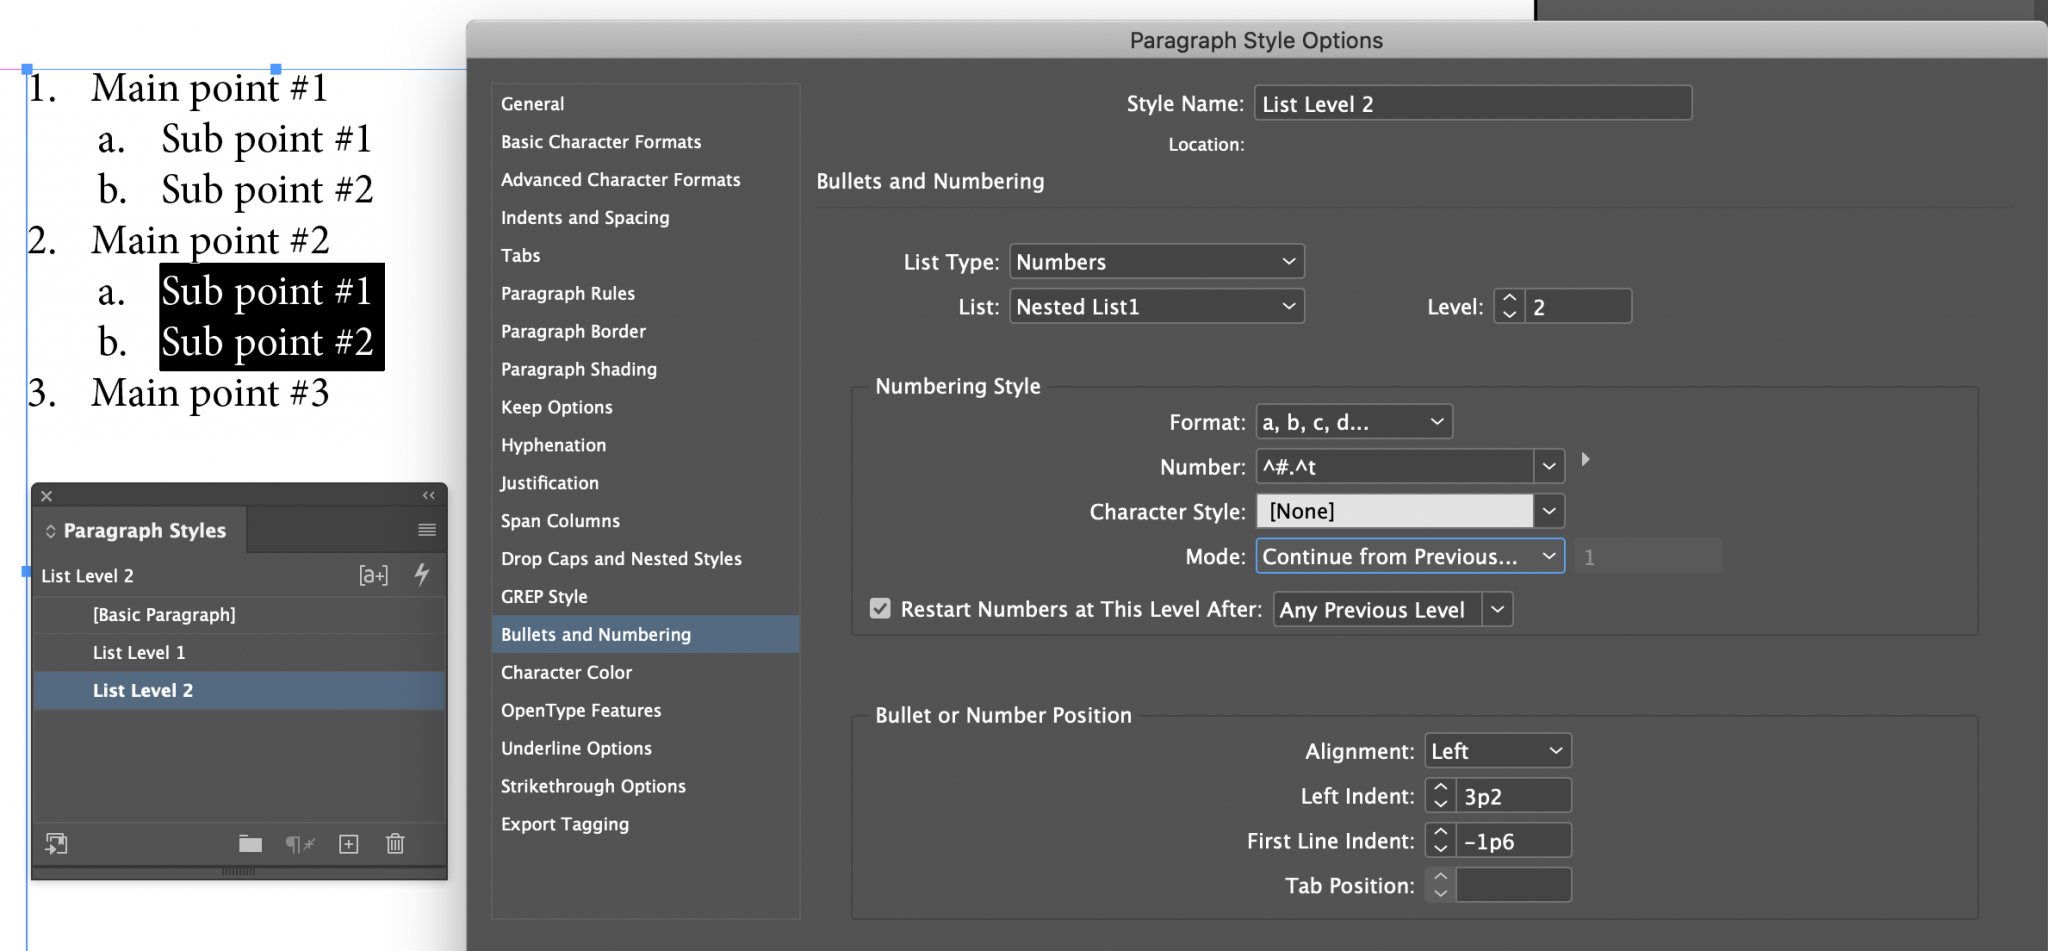
Task: Uncheck Restart Numbers at This Level After
Action: point(879,608)
